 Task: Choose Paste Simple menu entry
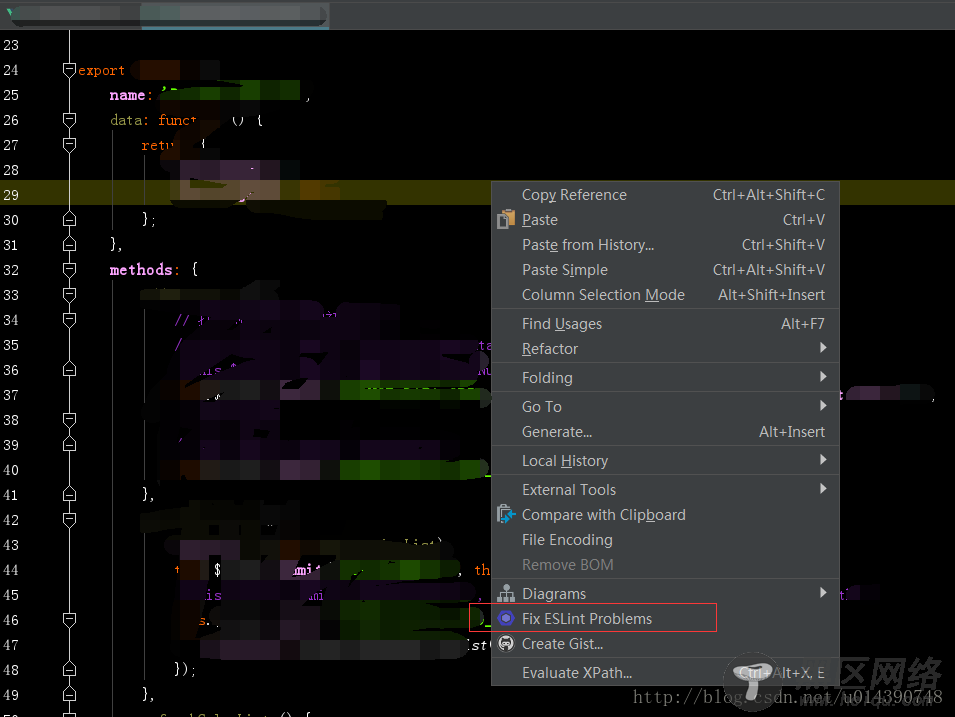click(x=665, y=270)
